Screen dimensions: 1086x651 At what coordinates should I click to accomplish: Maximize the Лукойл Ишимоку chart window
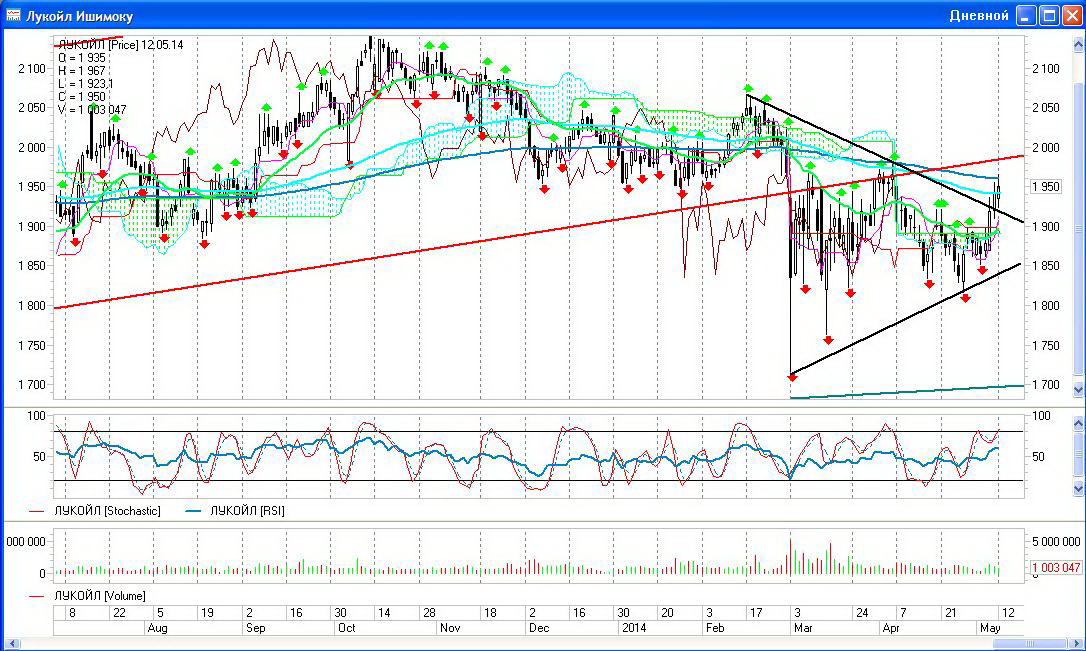(1050, 15)
